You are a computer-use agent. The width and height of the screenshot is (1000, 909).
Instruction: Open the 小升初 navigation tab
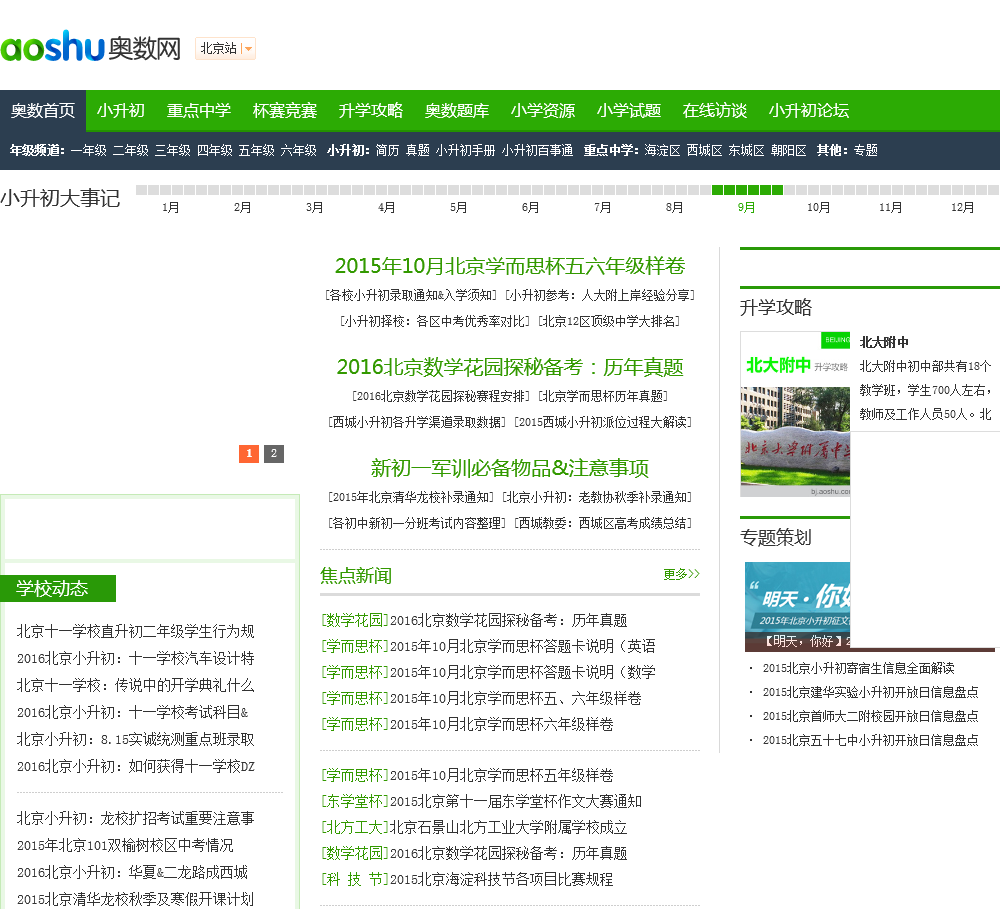click(x=121, y=110)
